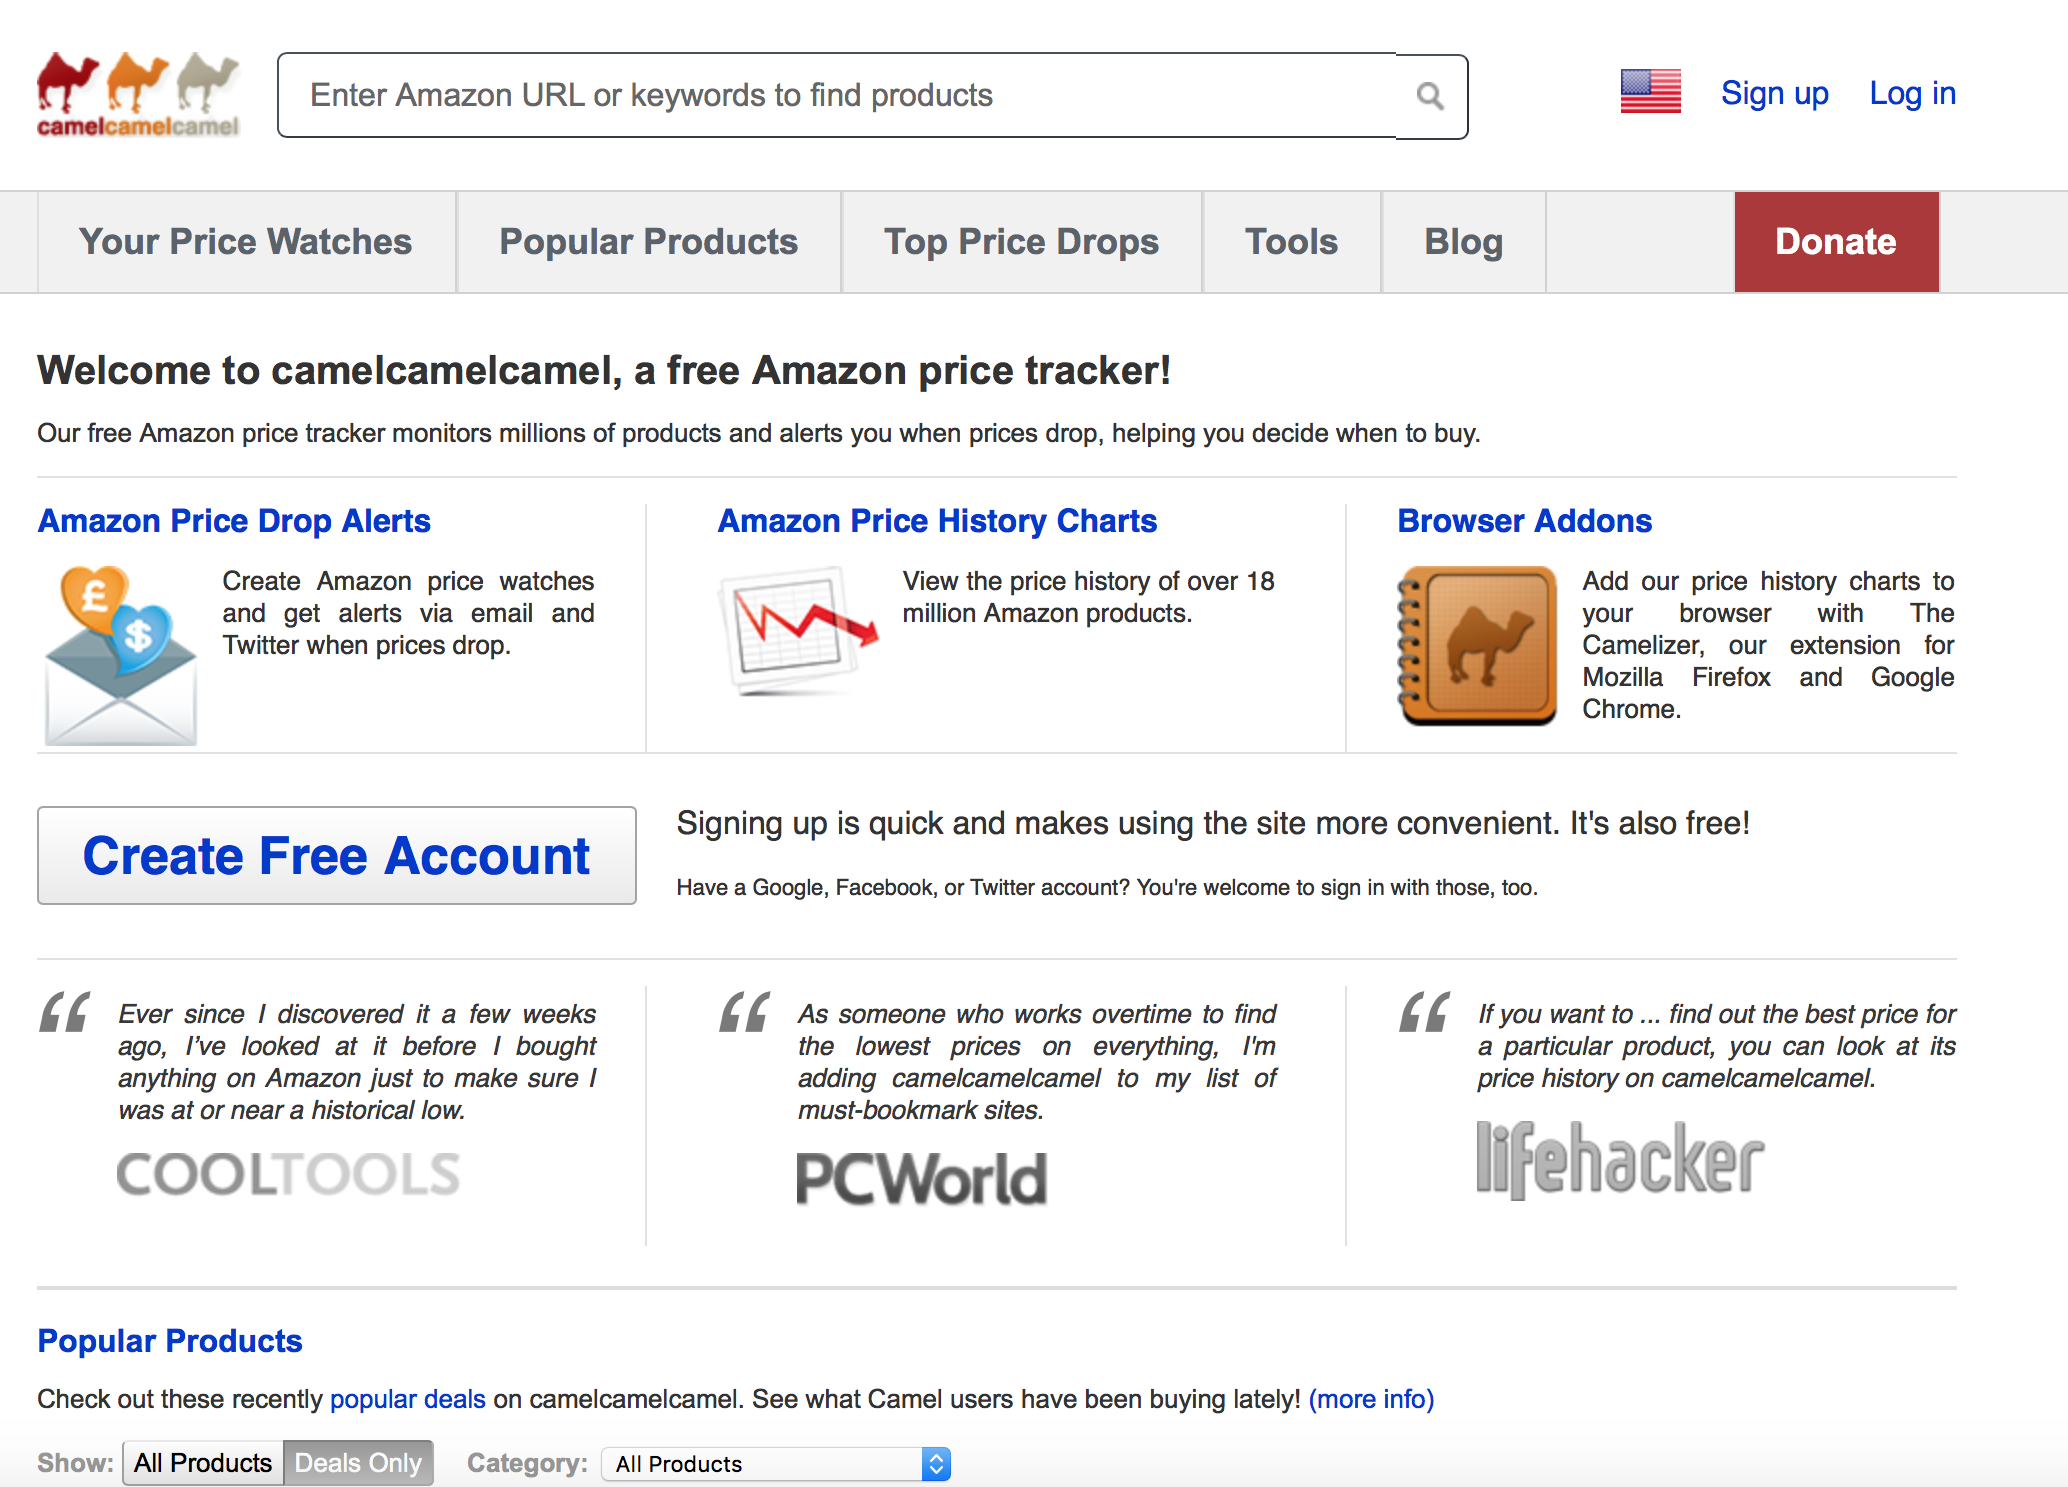Click the envelope price alerts icon
Screen dimensions: 2068x1487
pyautogui.click(x=120, y=655)
